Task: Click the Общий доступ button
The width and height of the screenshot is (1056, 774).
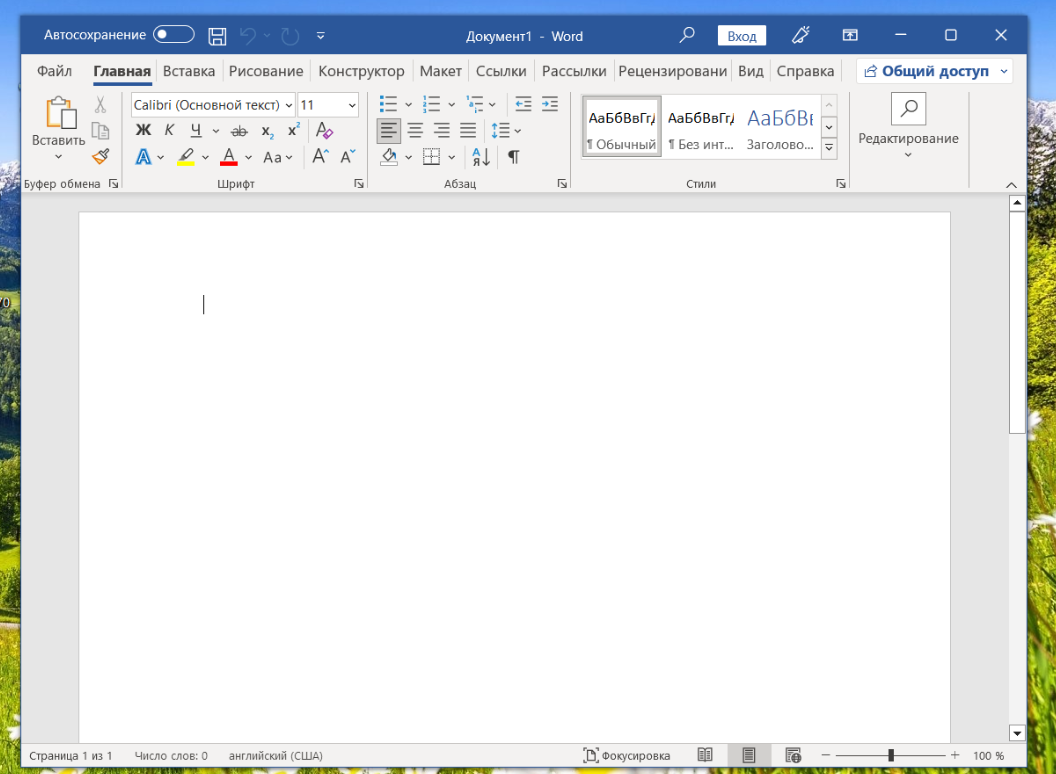Action: 934,71
